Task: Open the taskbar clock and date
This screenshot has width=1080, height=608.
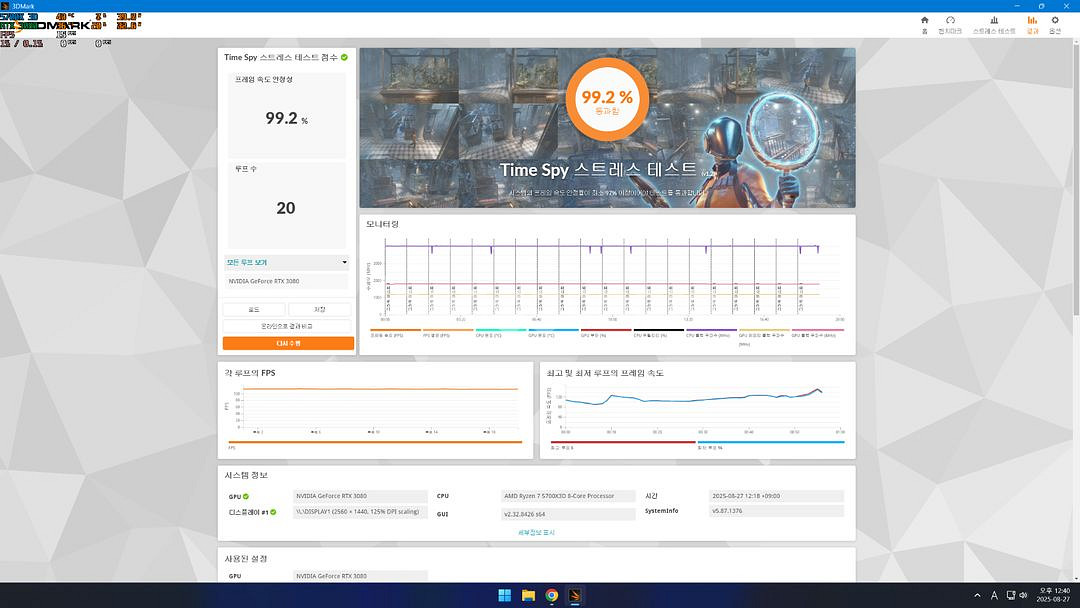Action: (1054, 596)
